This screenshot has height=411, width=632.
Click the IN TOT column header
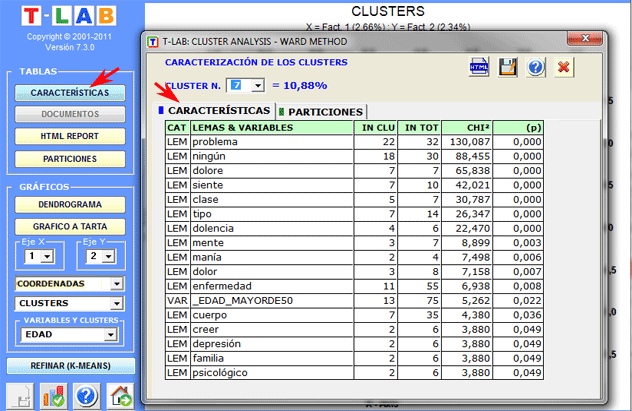(x=419, y=128)
